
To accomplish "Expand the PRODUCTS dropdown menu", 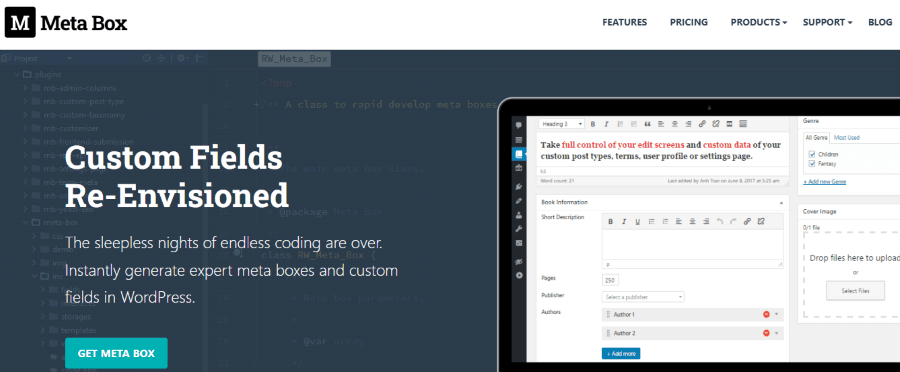I will 758,22.
